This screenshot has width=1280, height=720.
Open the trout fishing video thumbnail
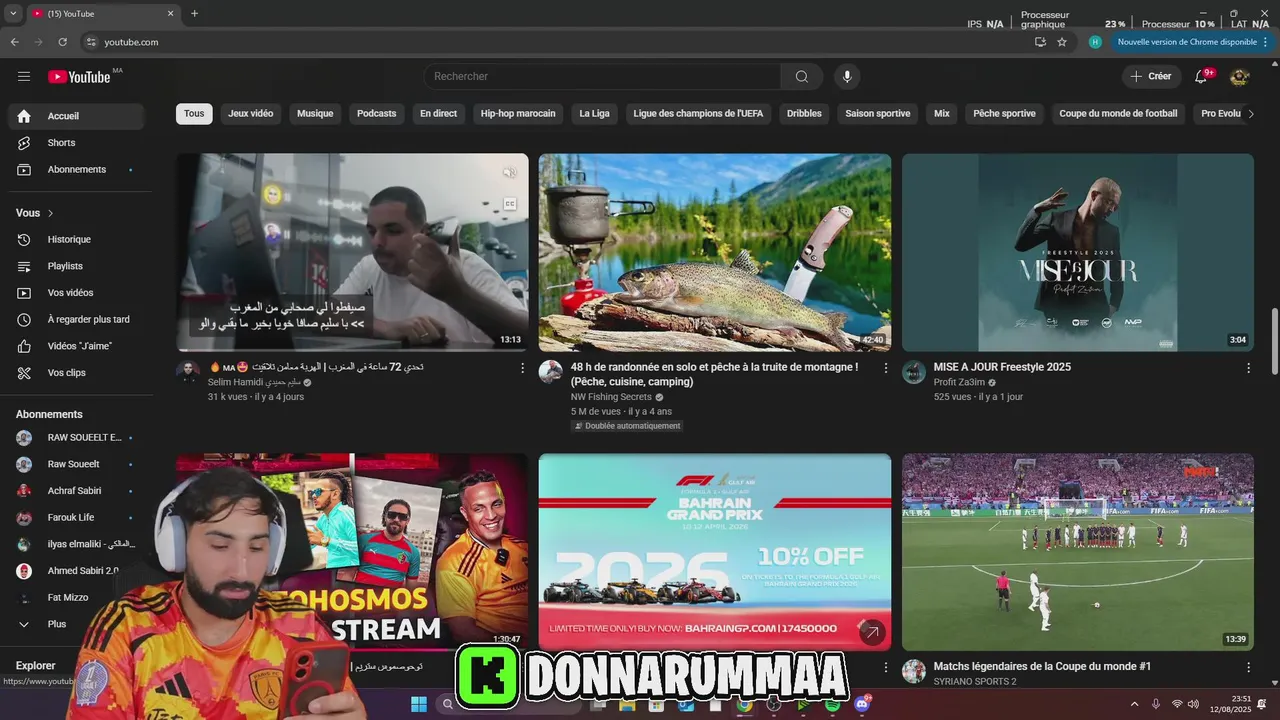pos(715,252)
